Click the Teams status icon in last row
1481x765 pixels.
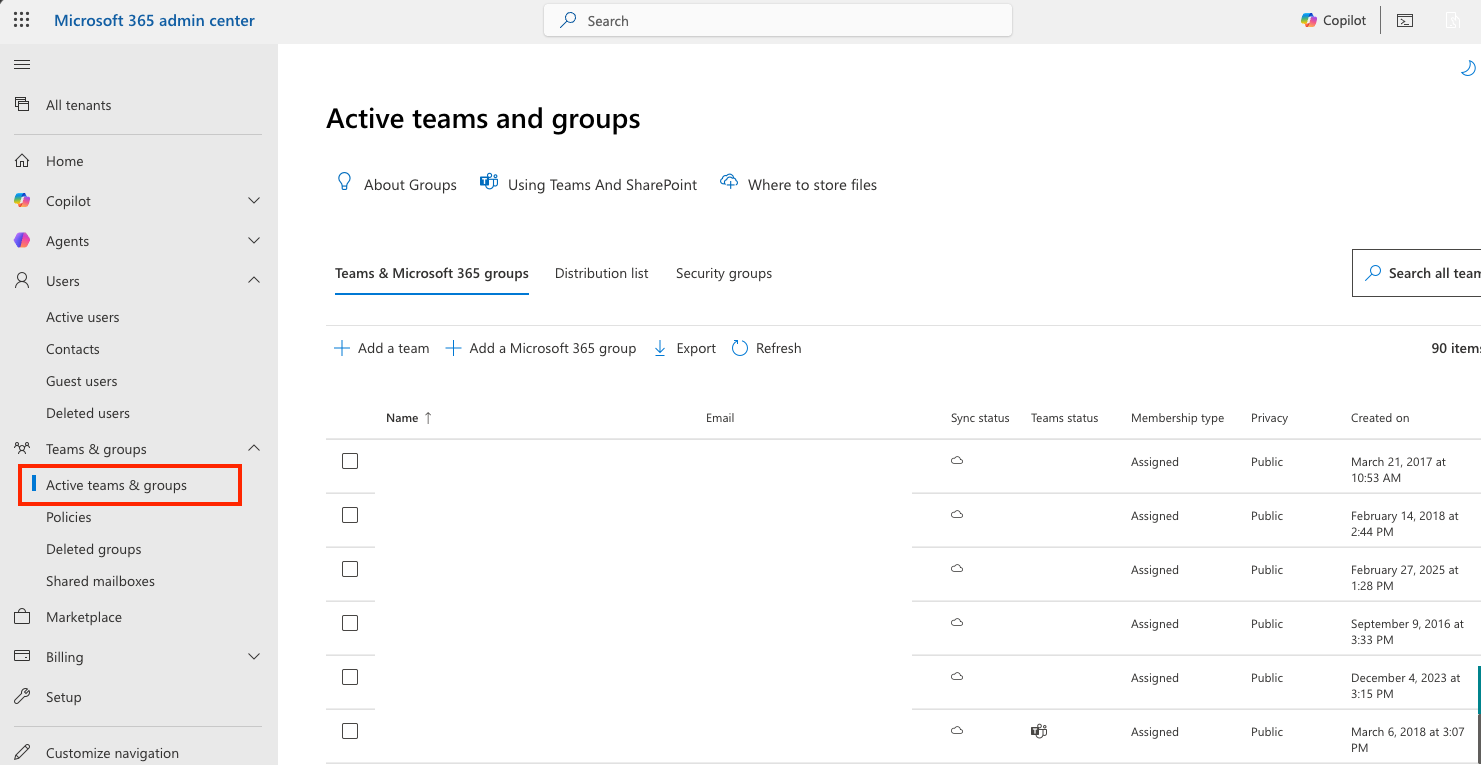[x=1038, y=731]
